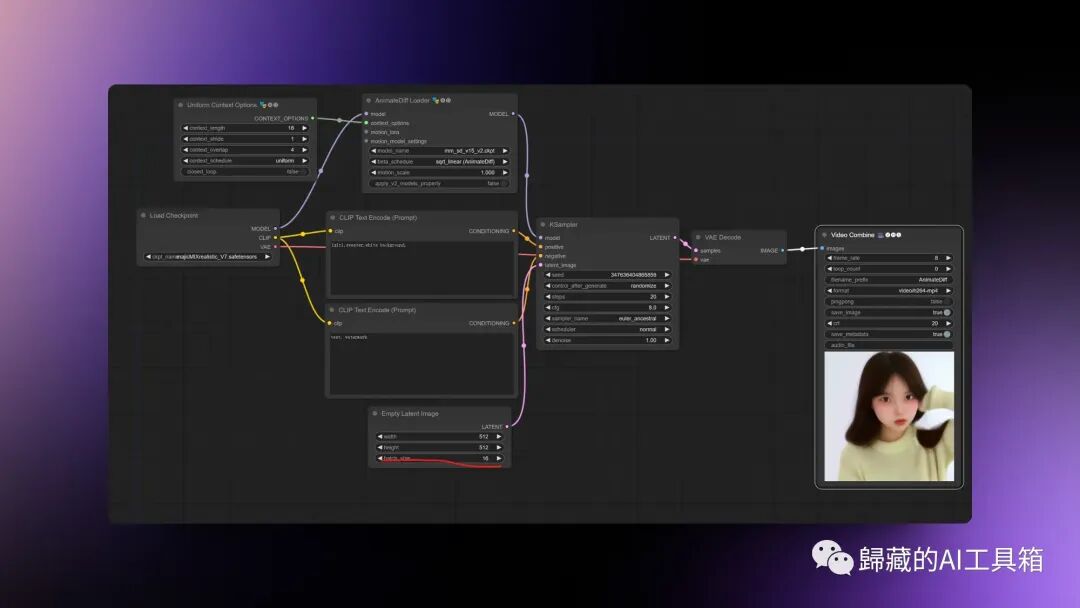
Task: Click the VAE Decode IMAGE output port
Action: (782, 251)
